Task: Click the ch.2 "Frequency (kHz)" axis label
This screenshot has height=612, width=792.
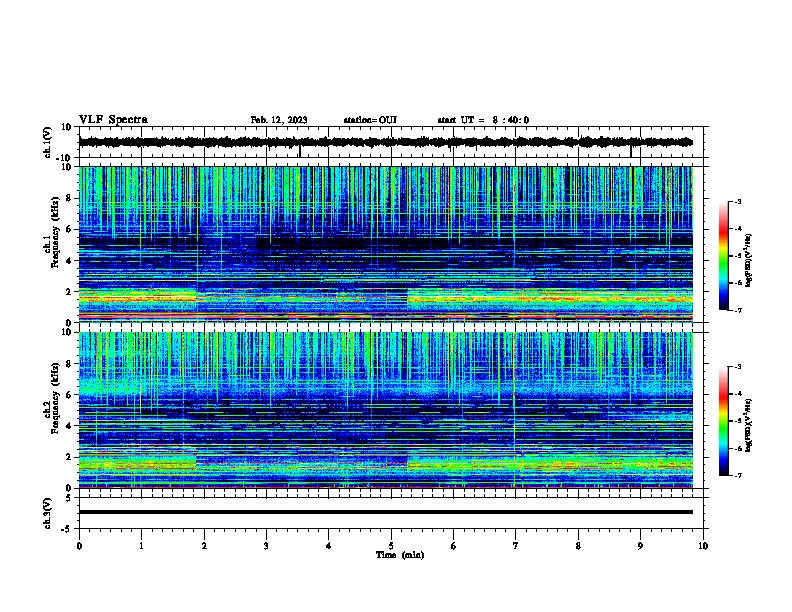Action: pyautogui.click(x=55, y=398)
